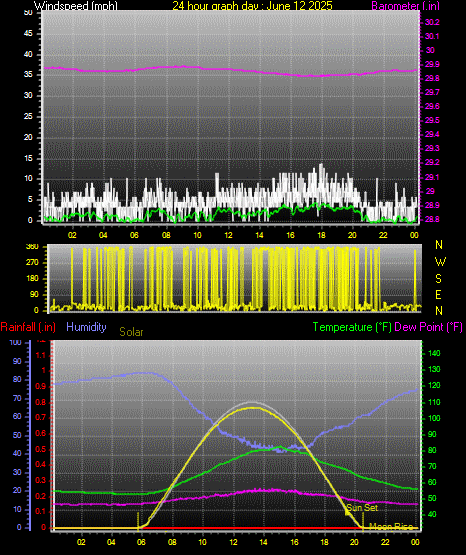Click the 50 value on humidity scale
466x555 pixels.
[17, 435]
